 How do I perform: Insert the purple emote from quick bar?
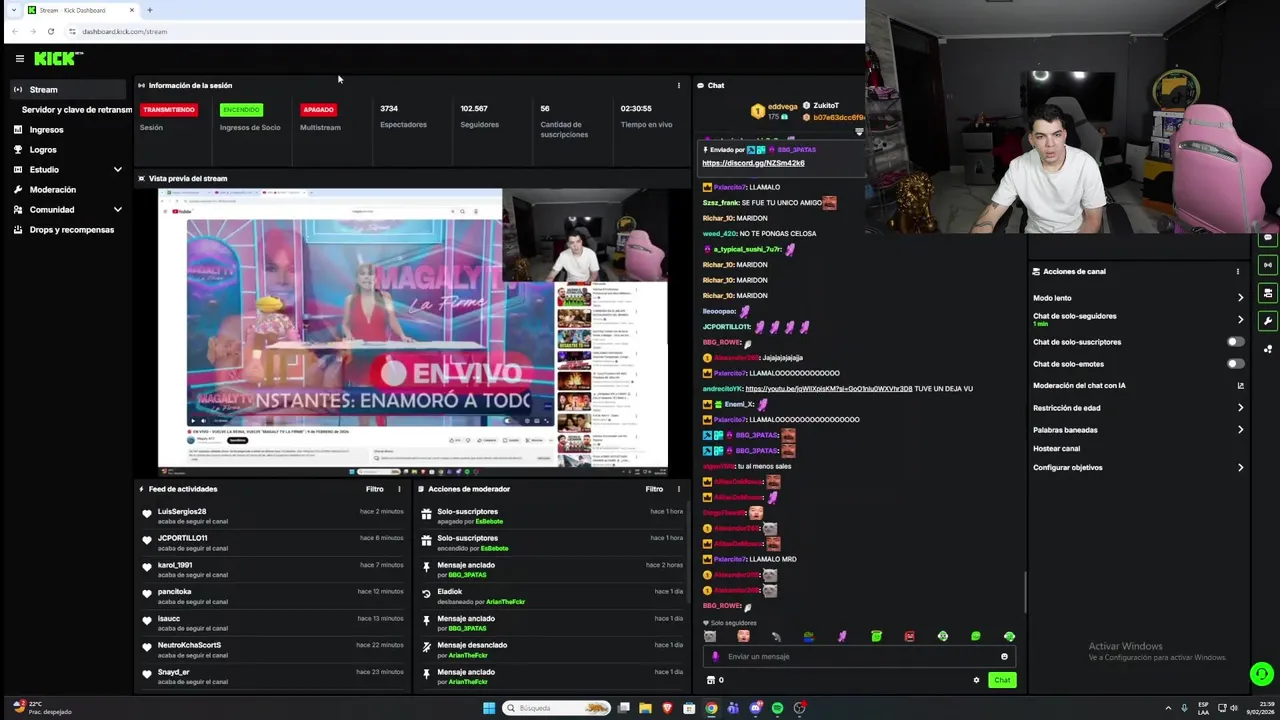coord(842,636)
